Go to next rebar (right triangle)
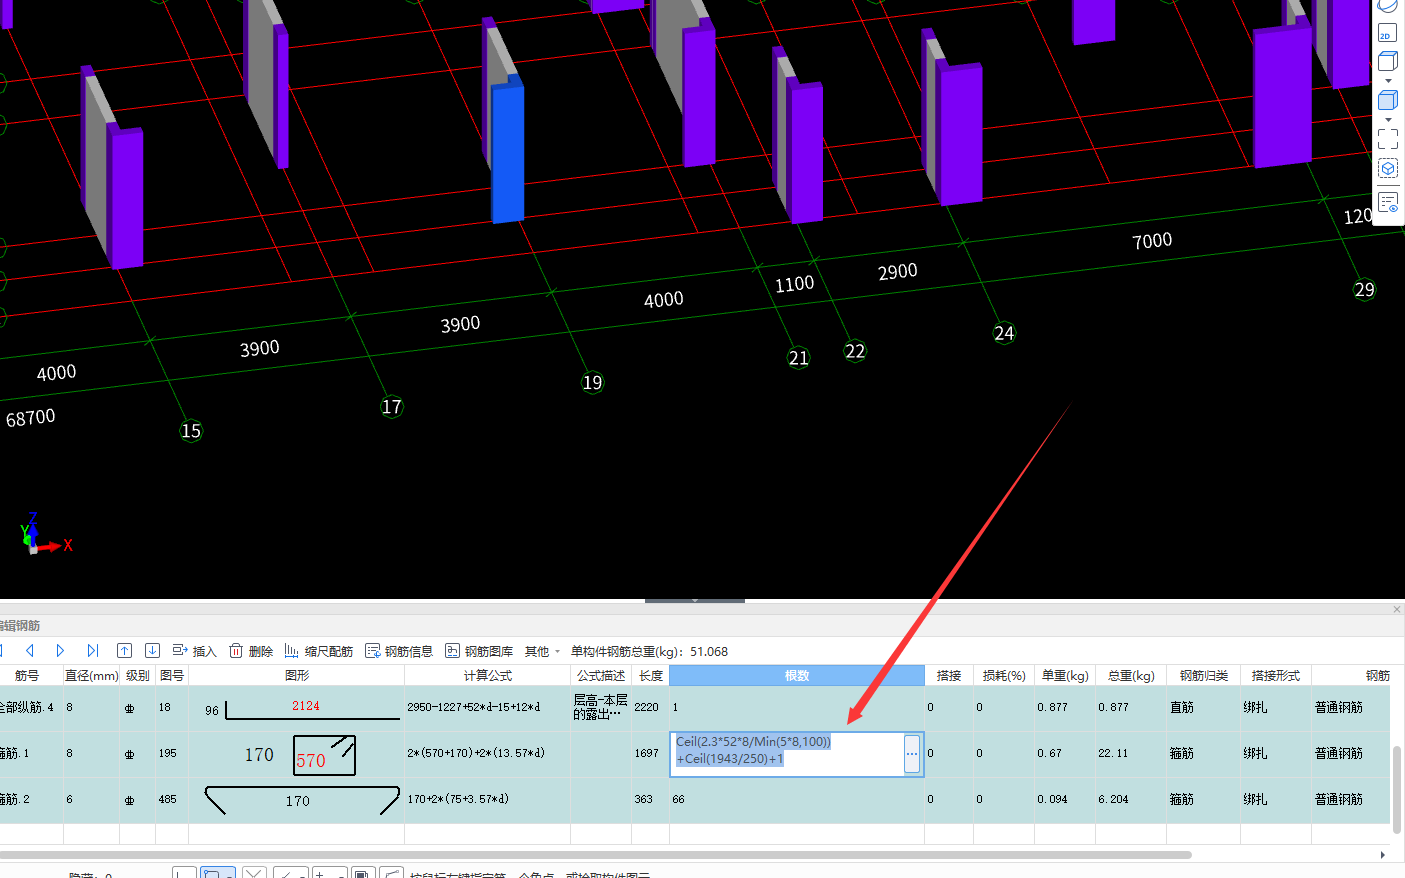This screenshot has height=878, width=1405. tap(60, 651)
